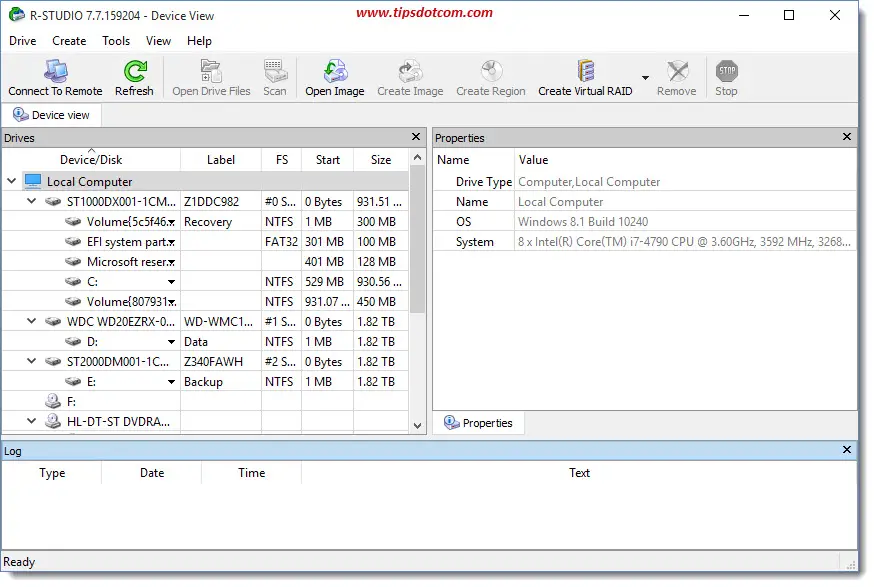The height and width of the screenshot is (587, 874).
Task: Sort drives by Label column header
Action: [x=221, y=159]
